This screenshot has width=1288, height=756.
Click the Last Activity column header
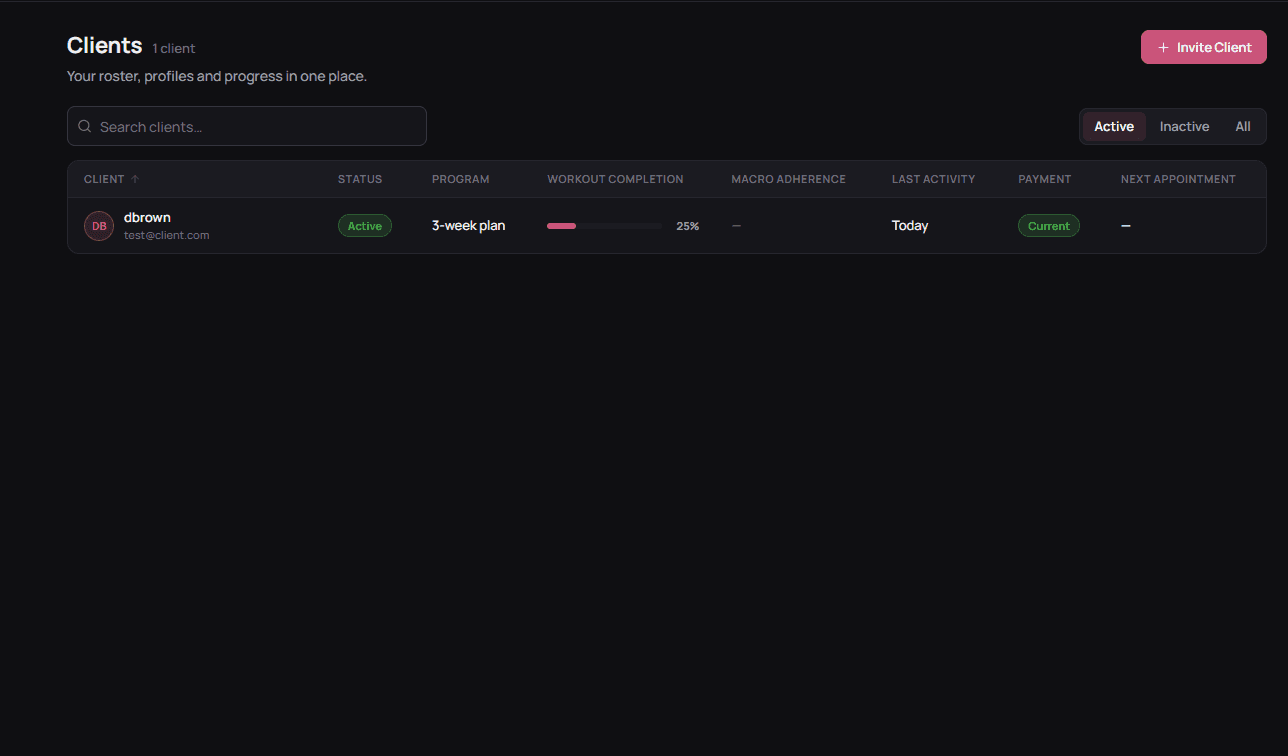pyautogui.click(x=933, y=180)
